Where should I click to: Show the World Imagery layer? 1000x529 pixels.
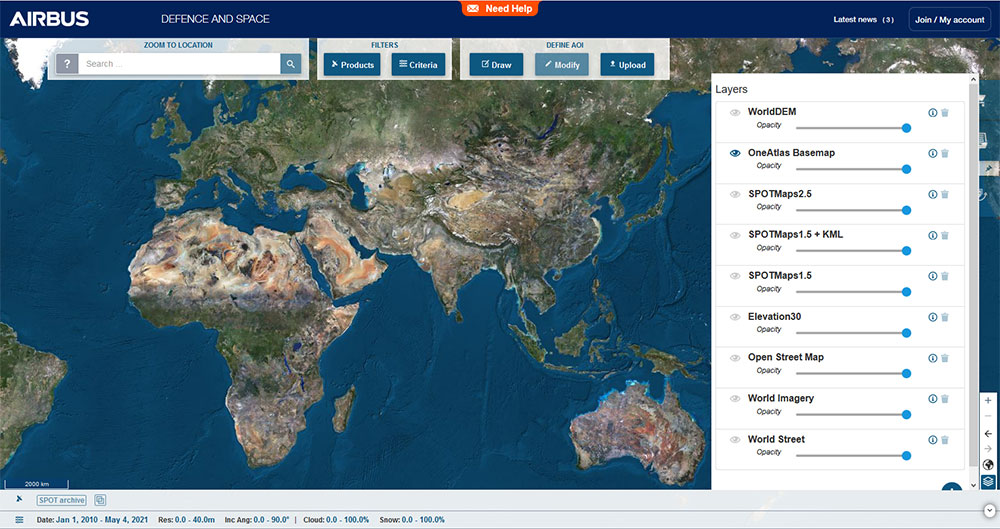click(735, 399)
